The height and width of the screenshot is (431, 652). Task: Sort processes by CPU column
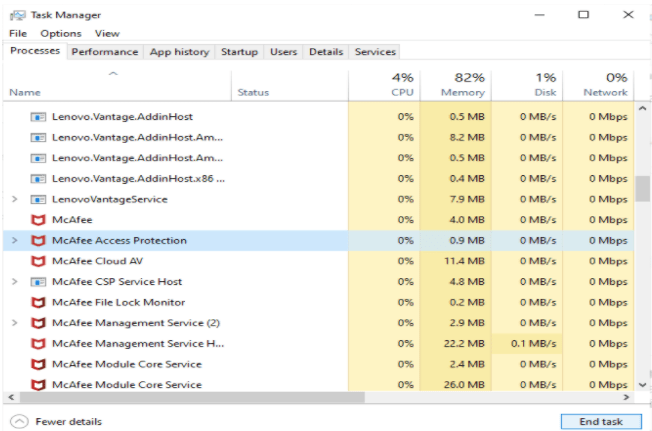[384, 86]
